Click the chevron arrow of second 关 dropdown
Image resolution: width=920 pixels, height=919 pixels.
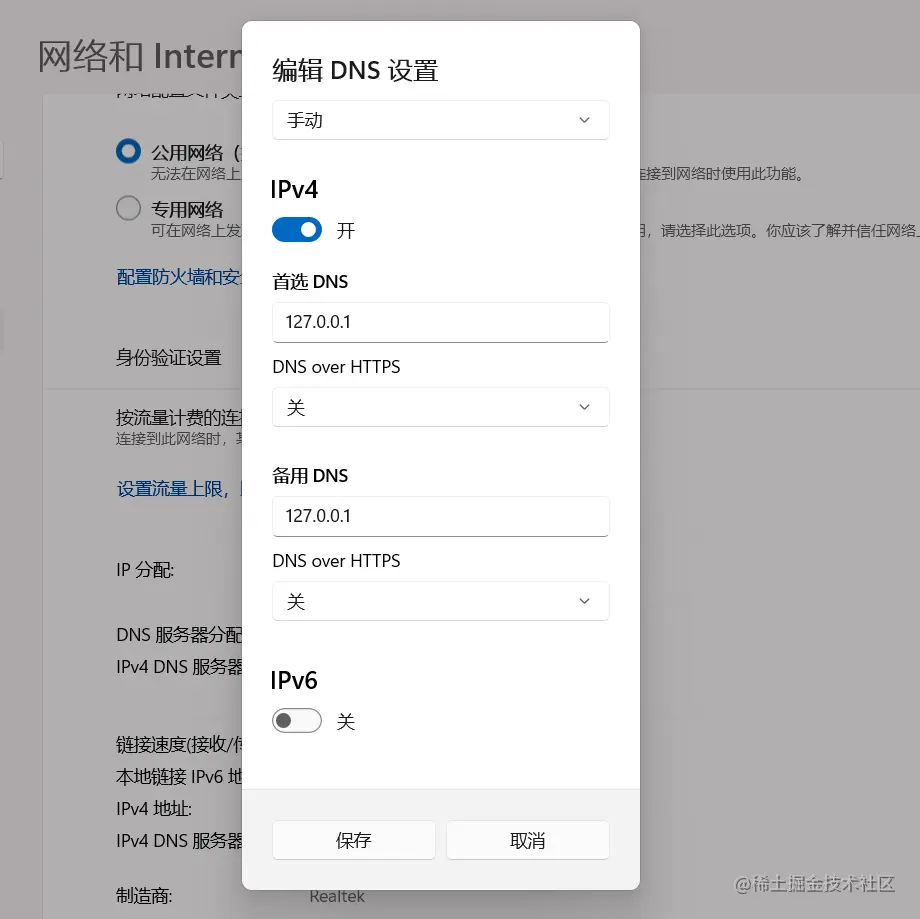584,601
